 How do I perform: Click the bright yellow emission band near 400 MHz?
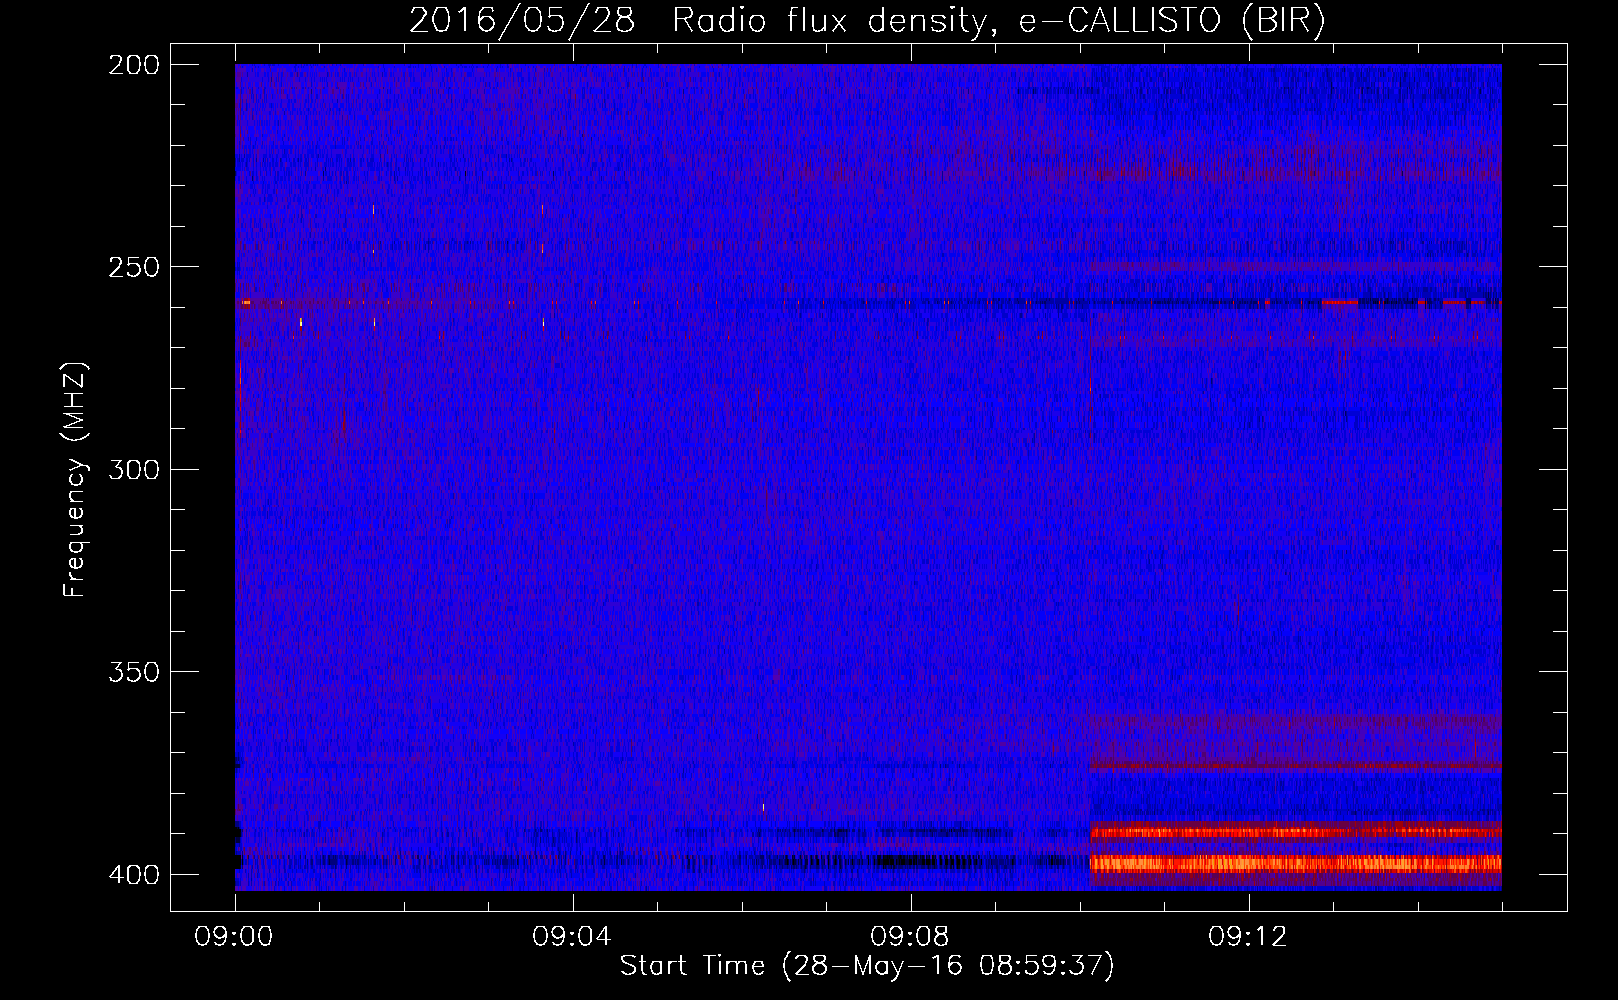point(1295,864)
